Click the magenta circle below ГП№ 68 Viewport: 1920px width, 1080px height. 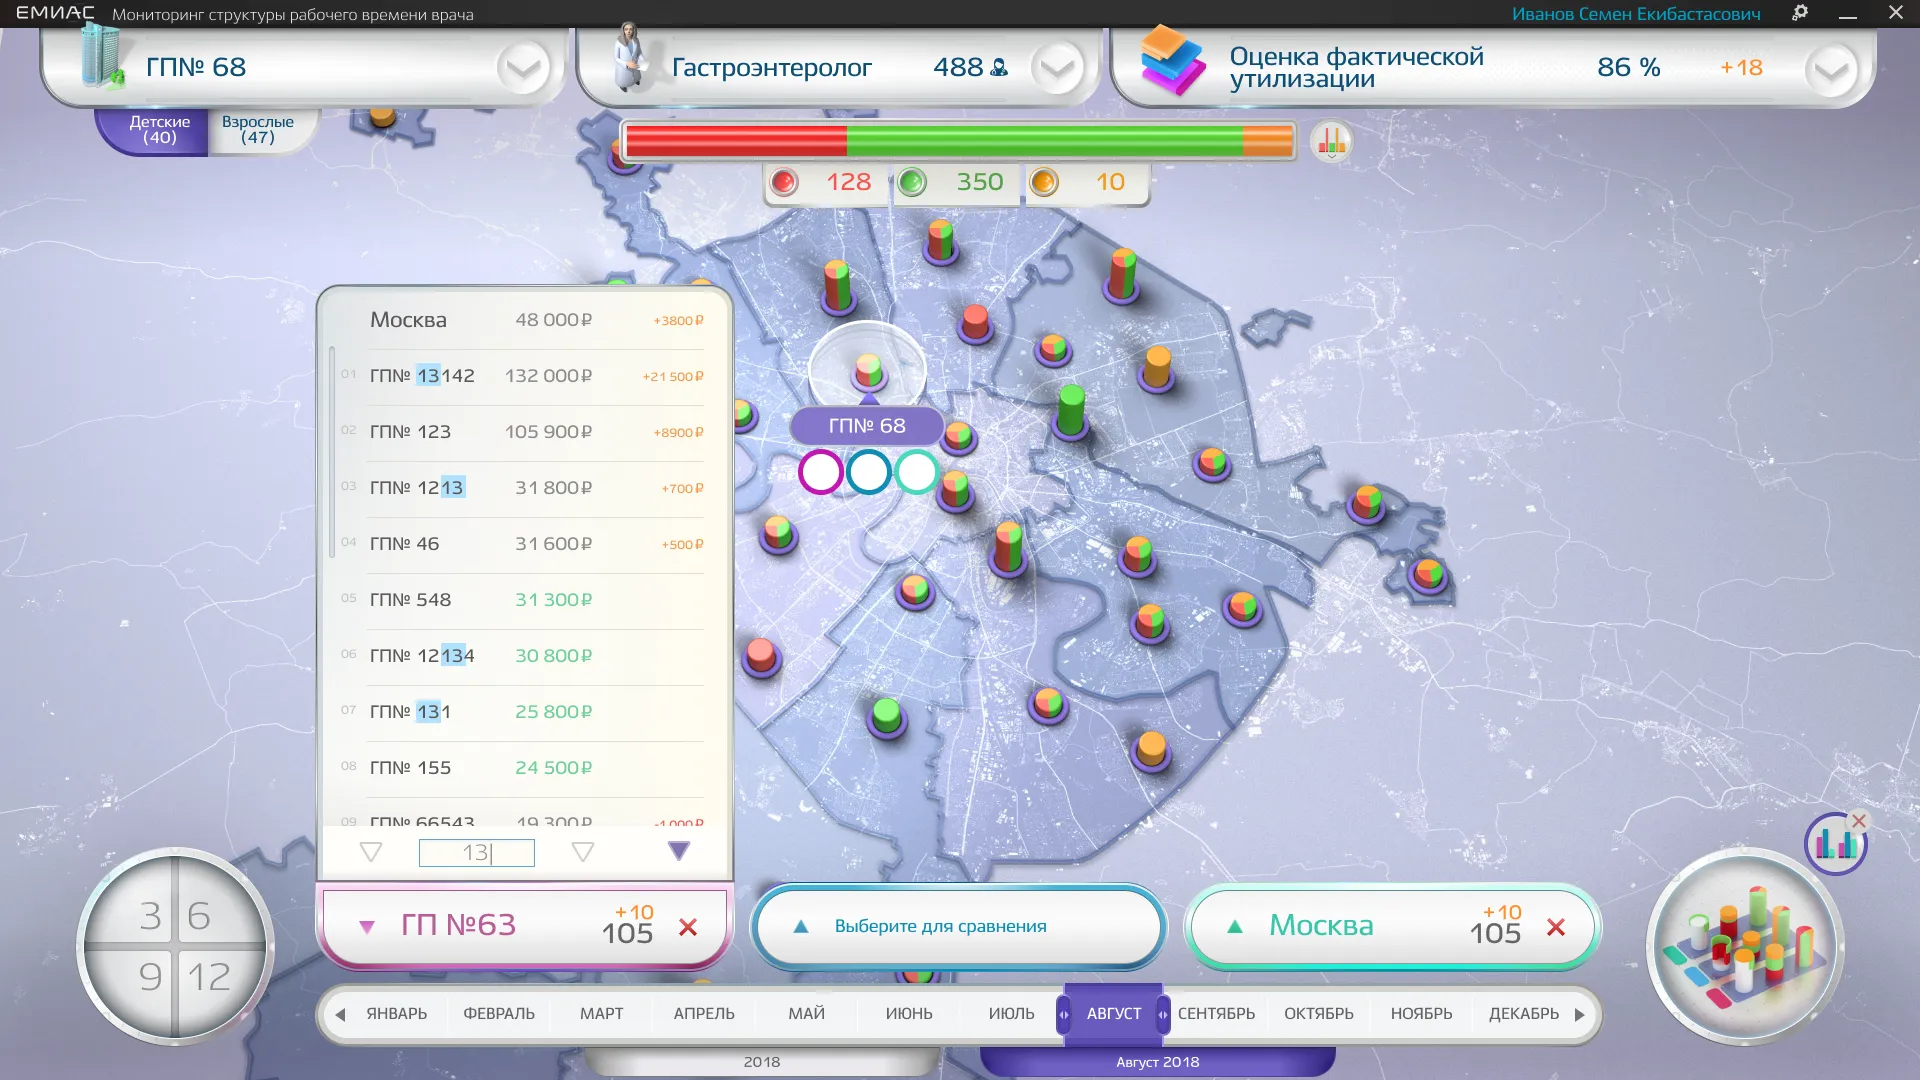[820, 472]
